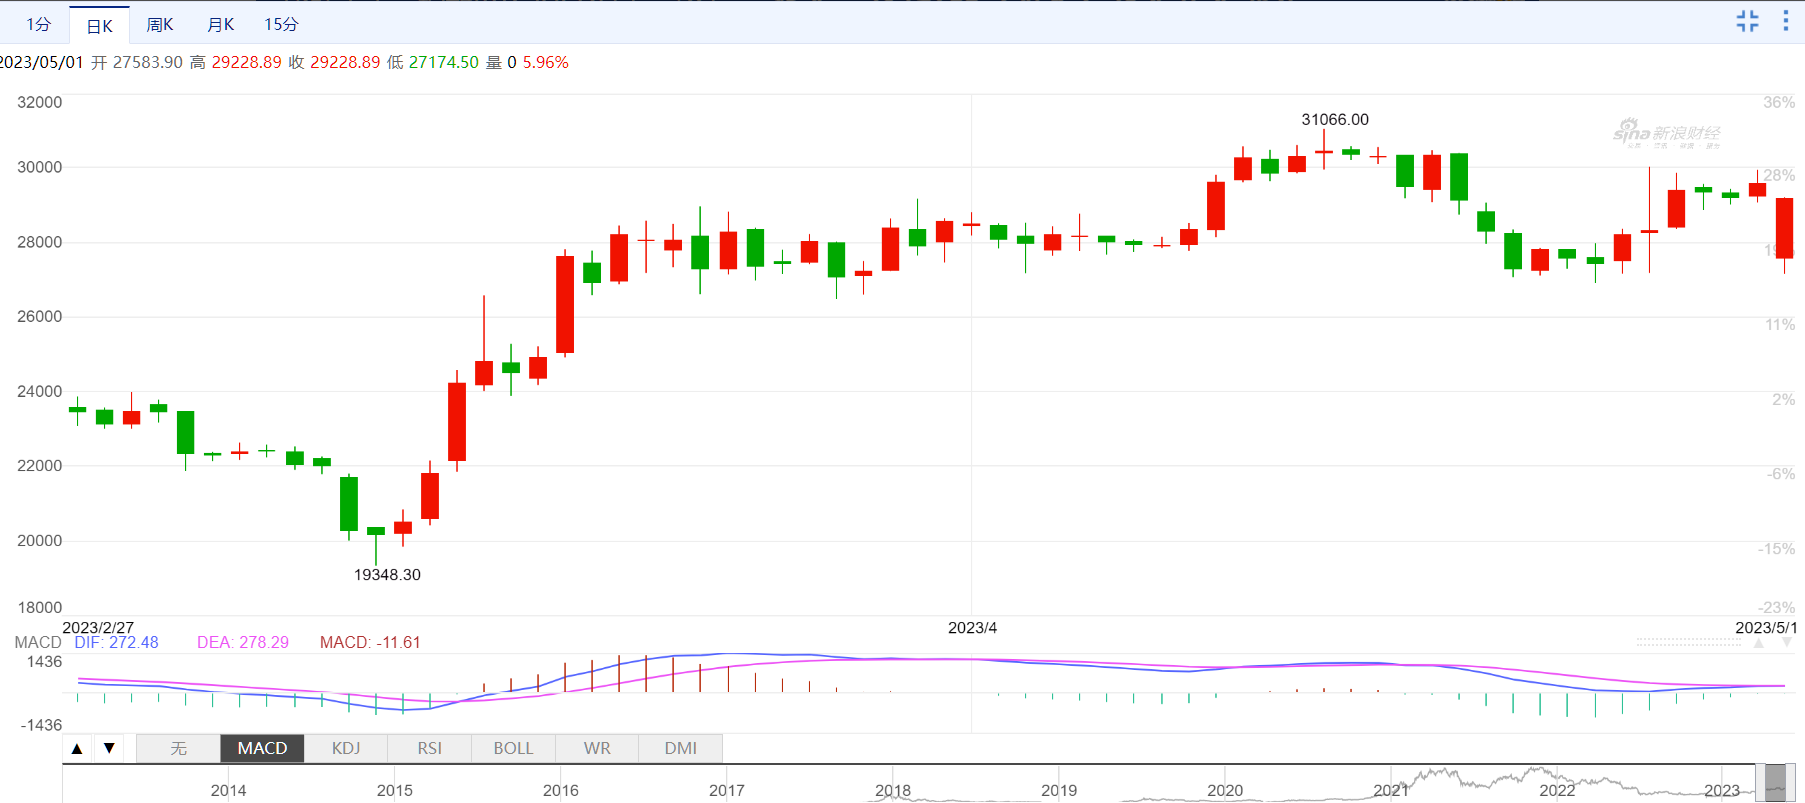This screenshot has width=1805, height=803.
Task: Click the 2023/05/01 date in header
Action: coord(41,62)
